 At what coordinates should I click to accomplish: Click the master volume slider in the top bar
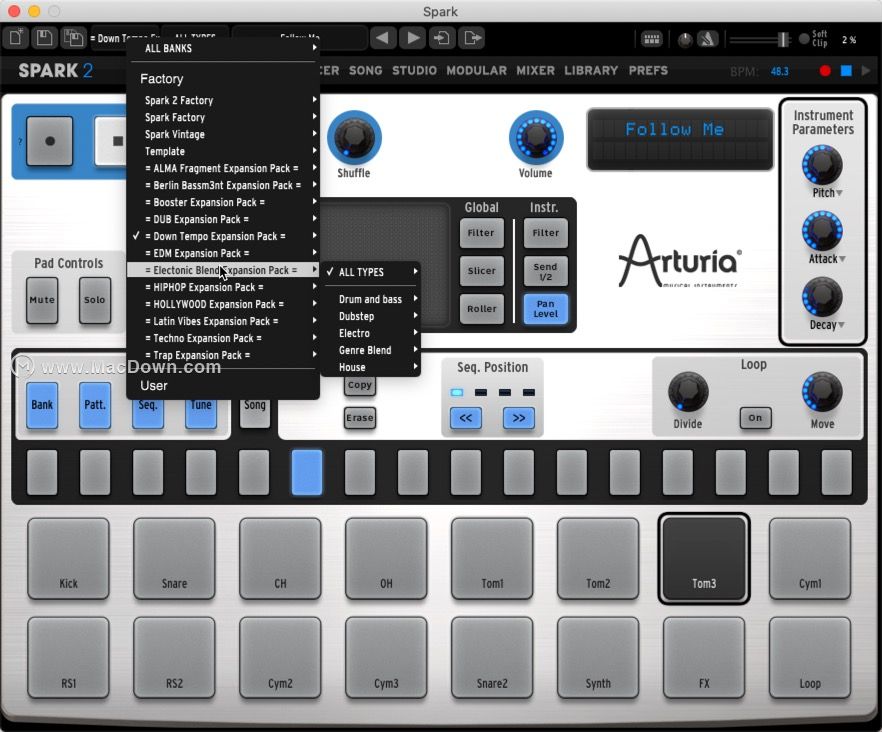pyautogui.click(x=759, y=39)
